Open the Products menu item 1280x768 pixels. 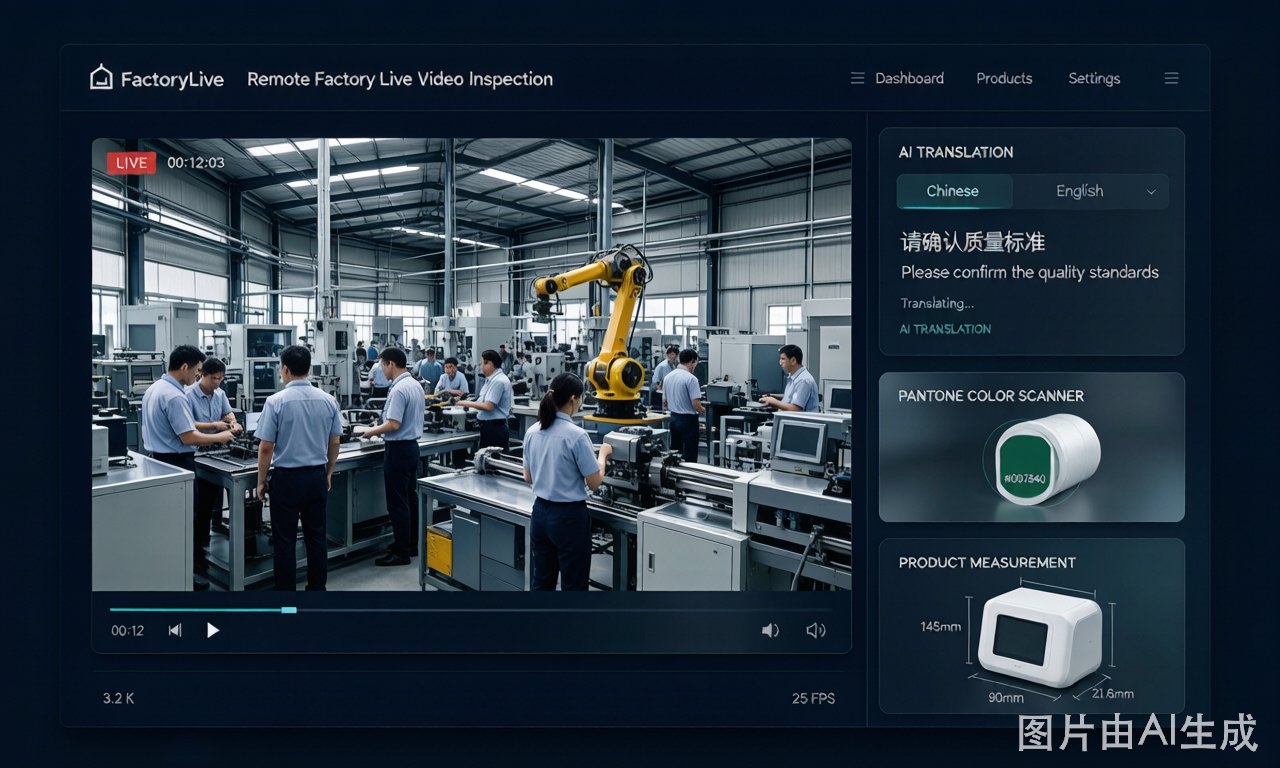tap(1004, 78)
